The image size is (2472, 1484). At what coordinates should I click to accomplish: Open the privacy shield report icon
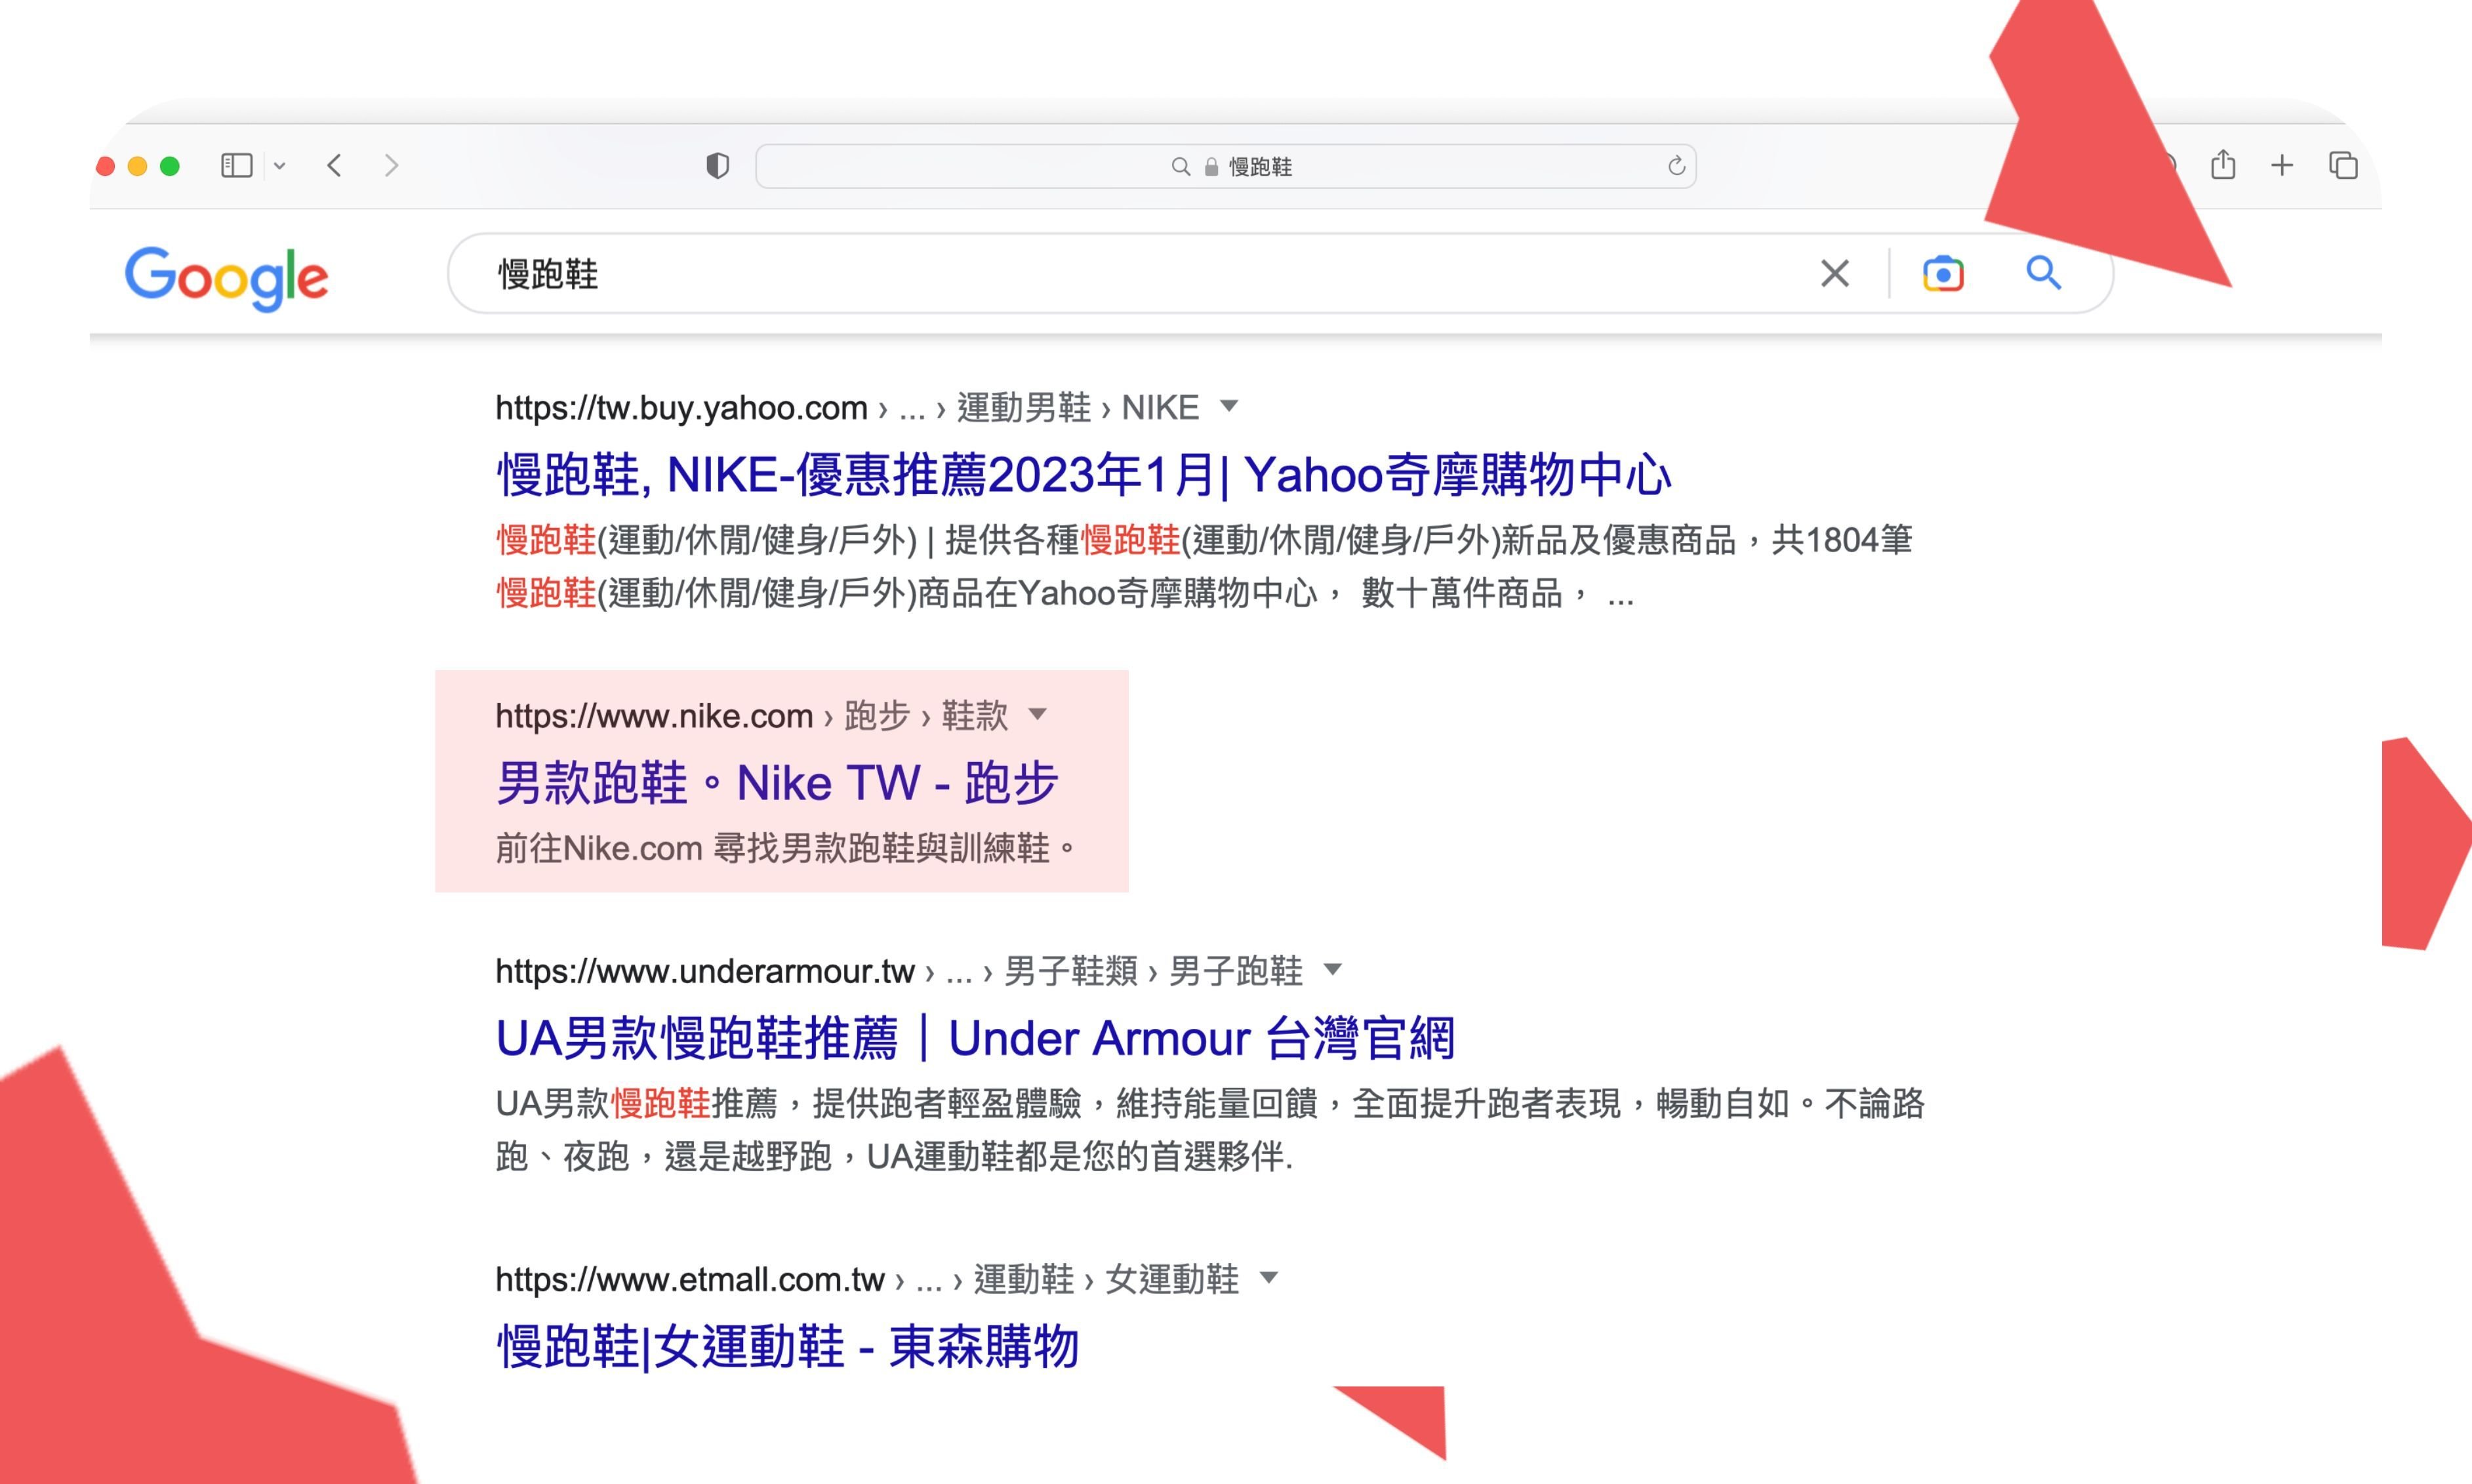coord(717,165)
